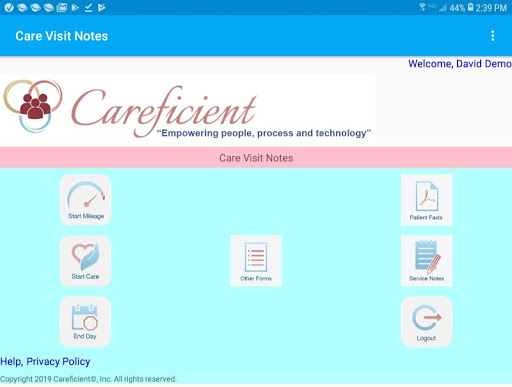The width and height of the screenshot is (512, 387).
Task: Click the pink Care Visit Notes heading
Action: [256, 158]
